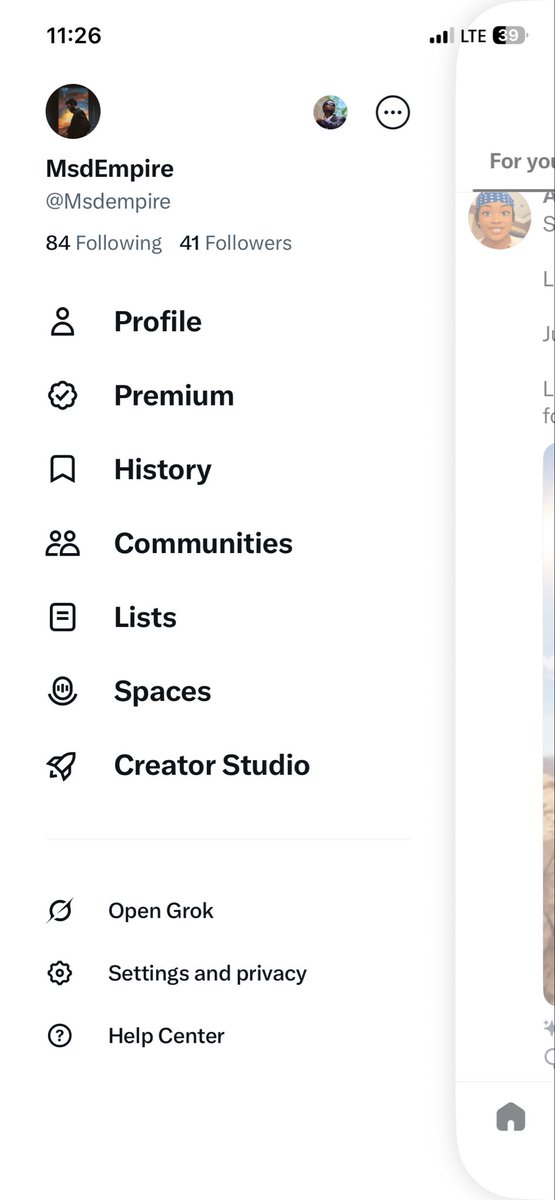Tap the Settings gear icon

(x=60, y=973)
